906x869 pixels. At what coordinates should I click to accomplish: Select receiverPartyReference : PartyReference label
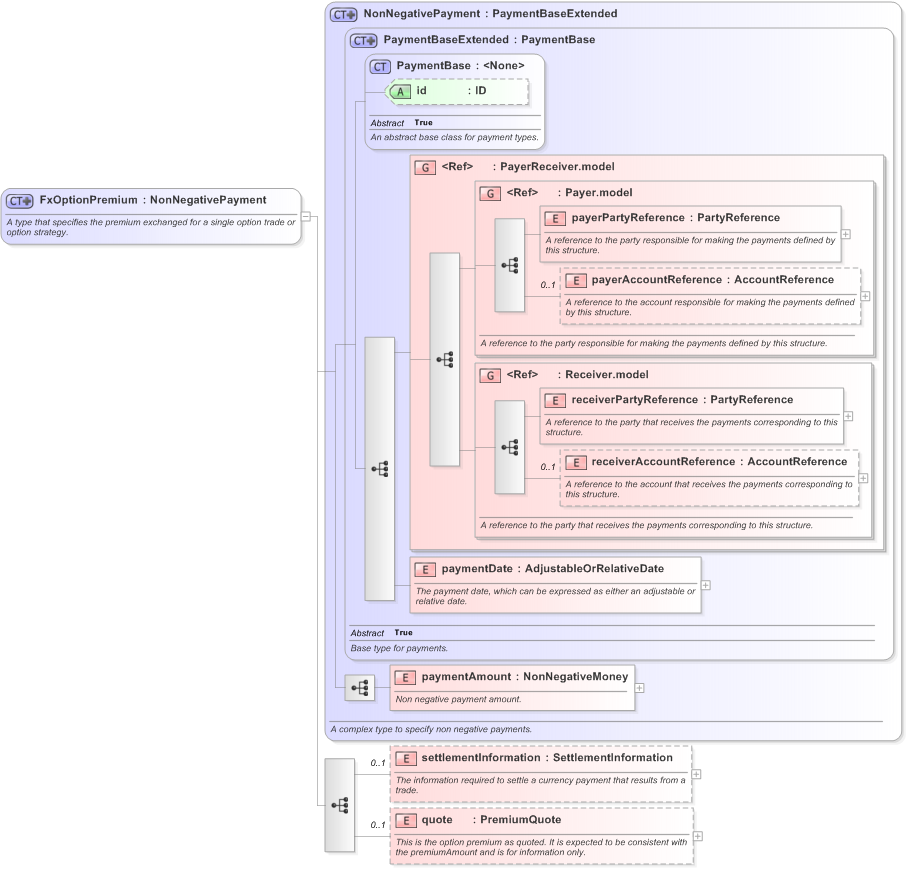point(682,399)
